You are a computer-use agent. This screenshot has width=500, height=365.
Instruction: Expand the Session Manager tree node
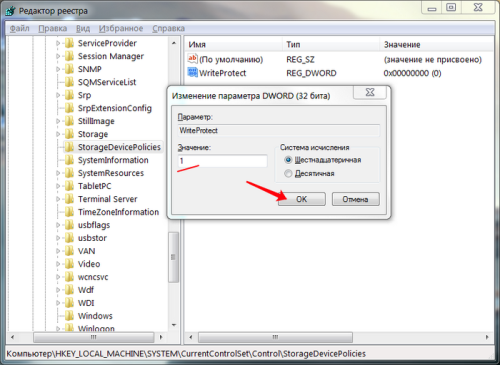(x=58, y=56)
